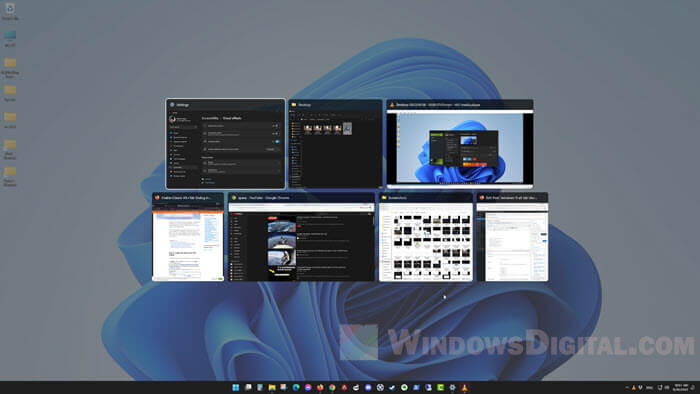The width and height of the screenshot is (700, 394).
Task: Switch to the Screenshots folder window thumbnail
Action: (426, 236)
